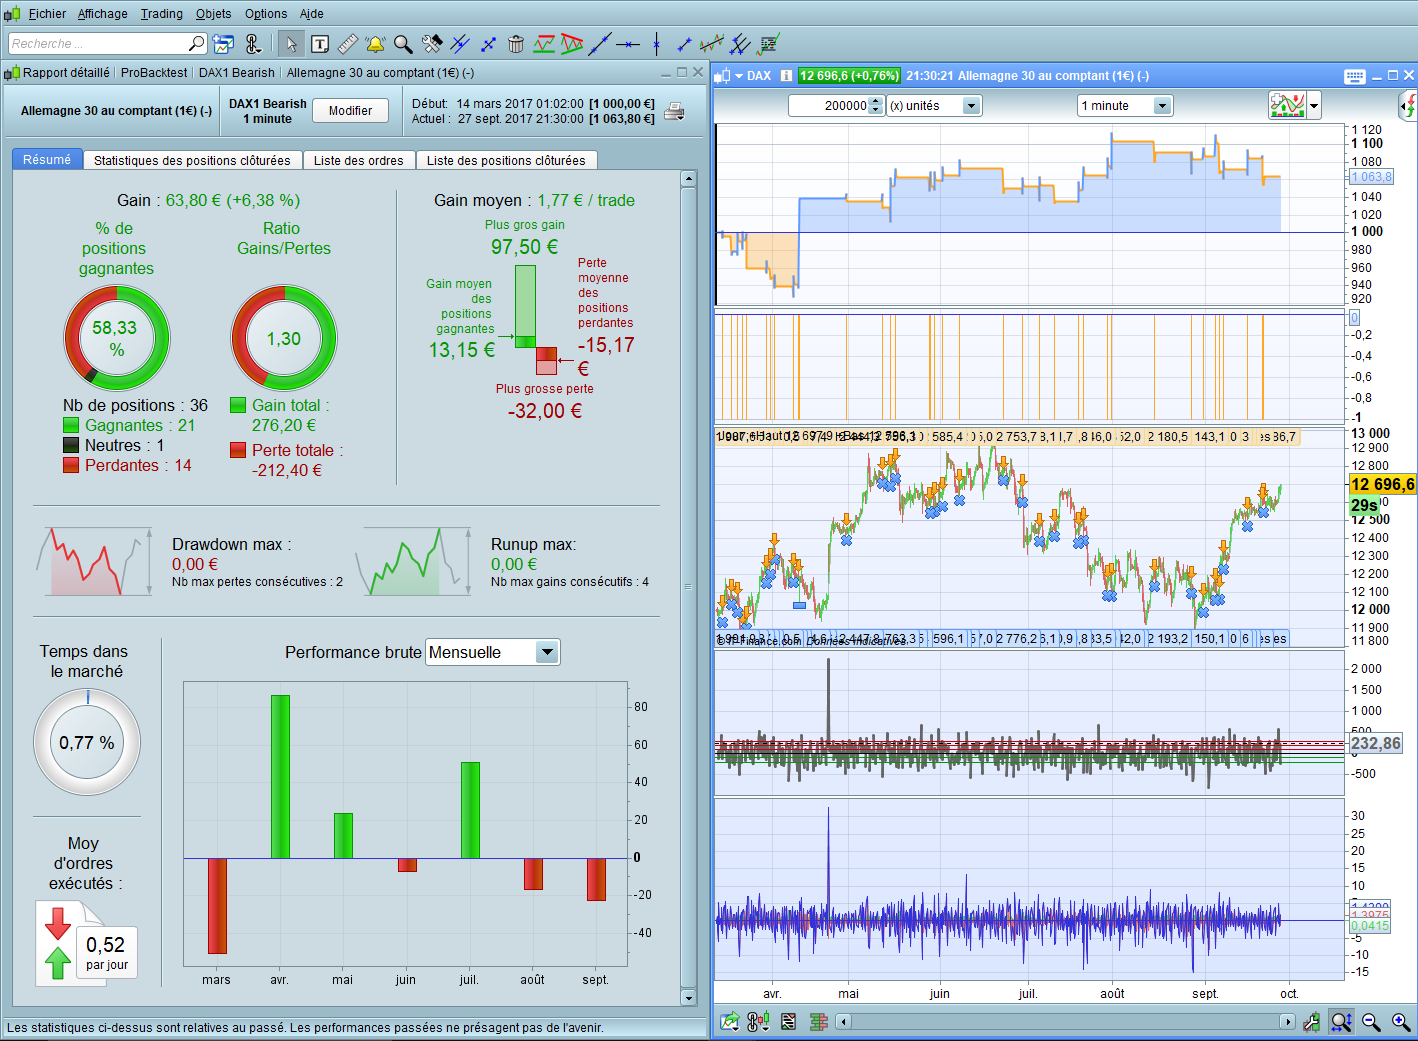Open the (x) unités dropdown

(935, 105)
